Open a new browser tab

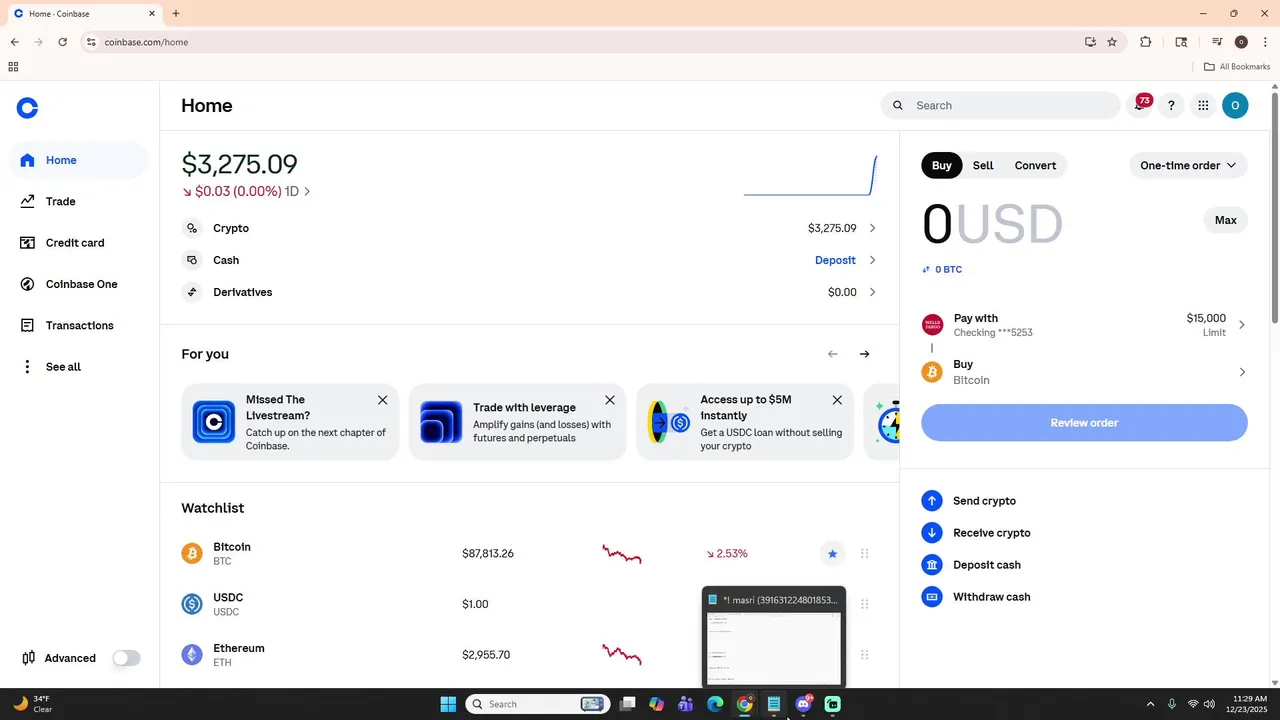176,14
